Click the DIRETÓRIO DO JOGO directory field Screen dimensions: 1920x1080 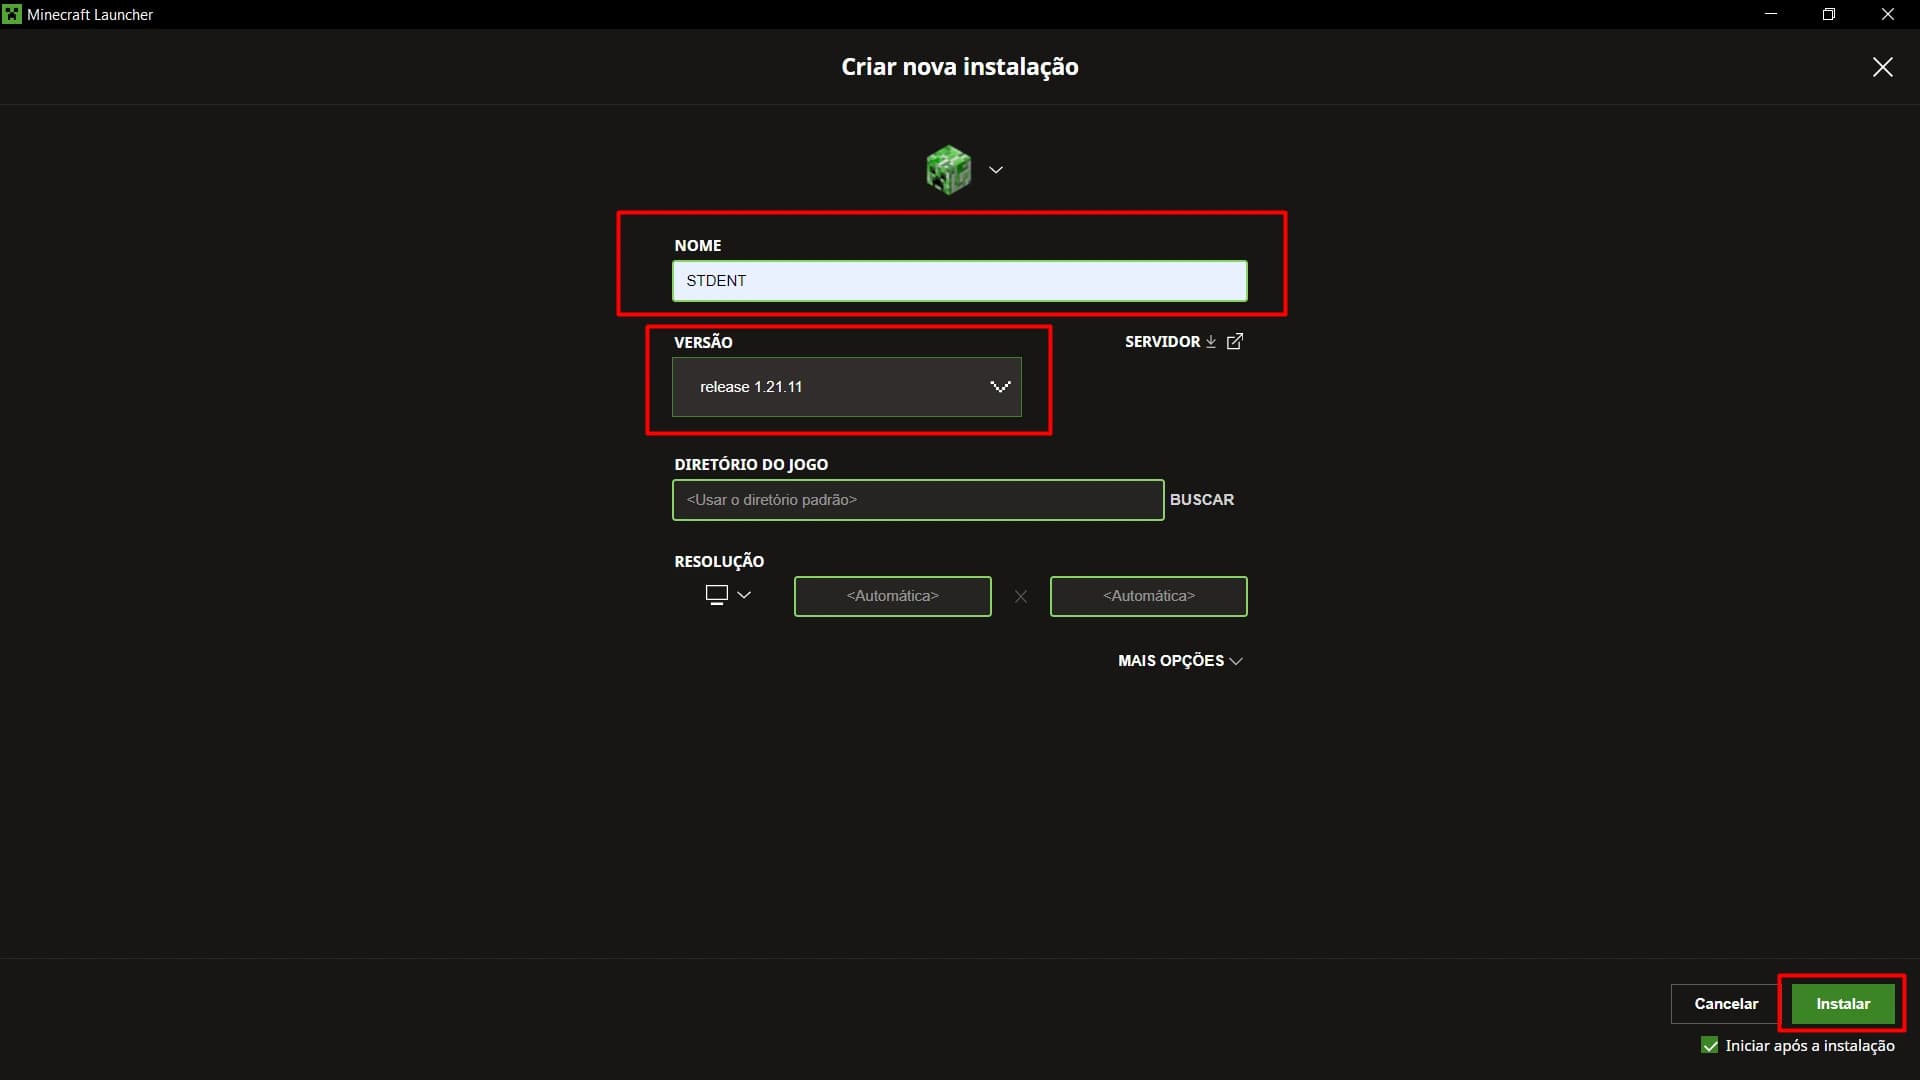click(917, 500)
